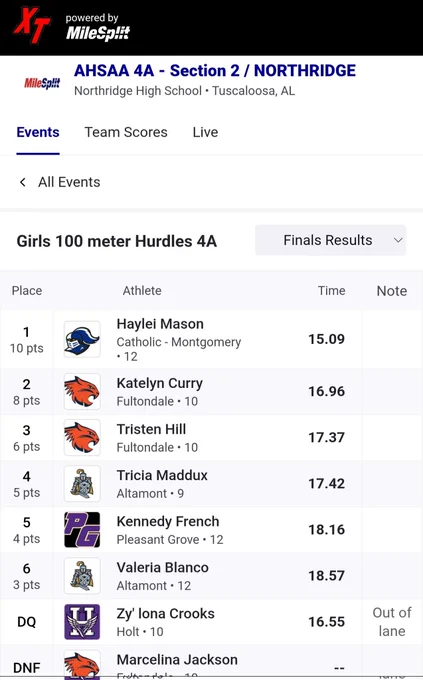Screen dimensions: 423x680
Task: Tap the Holt team logo
Action: (82, 622)
